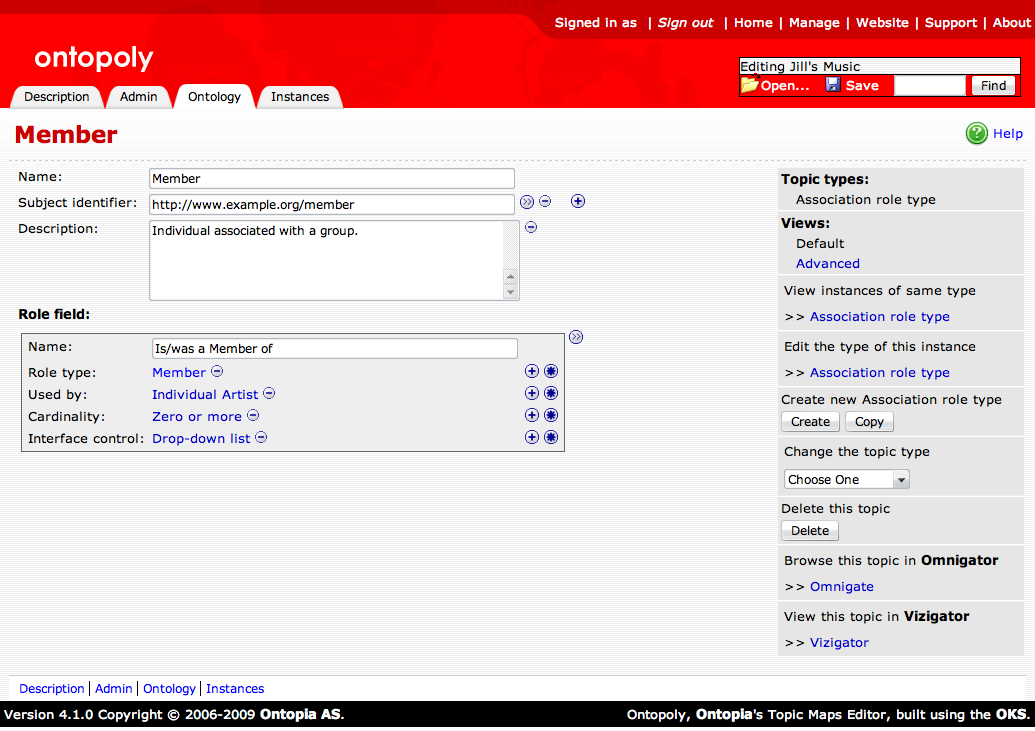Click the green Help question mark icon
The height and width of the screenshot is (731, 1035).
coord(976,133)
